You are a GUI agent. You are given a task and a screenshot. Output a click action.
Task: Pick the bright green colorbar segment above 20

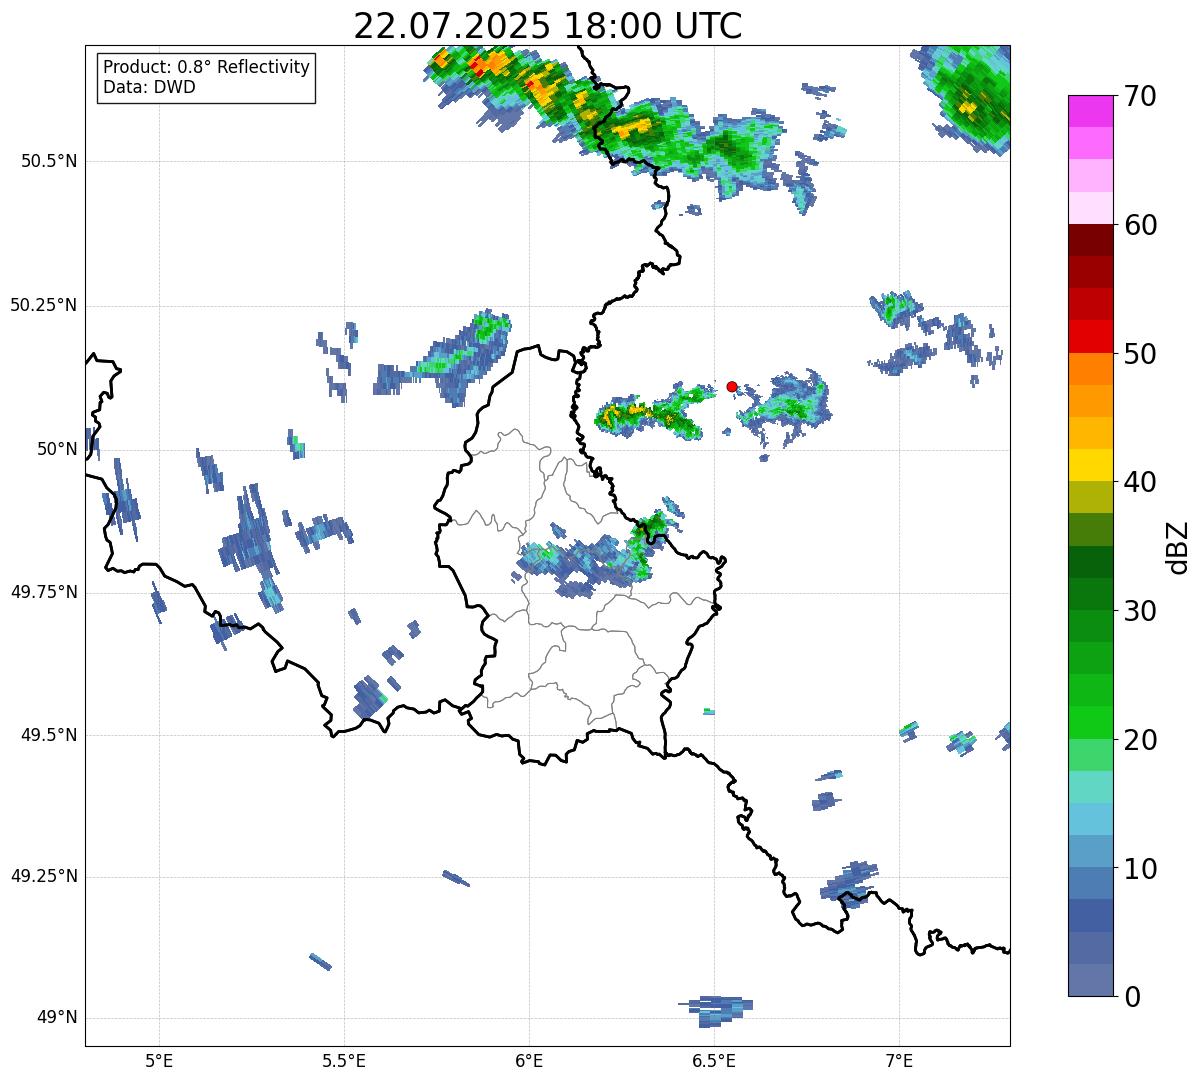[1090, 722]
